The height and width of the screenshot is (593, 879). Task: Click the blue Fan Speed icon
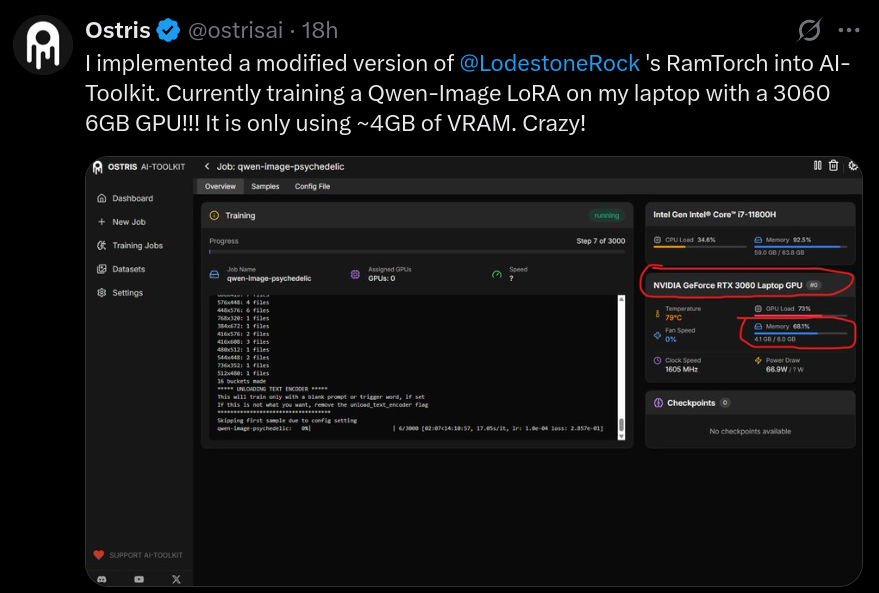[657, 335]
